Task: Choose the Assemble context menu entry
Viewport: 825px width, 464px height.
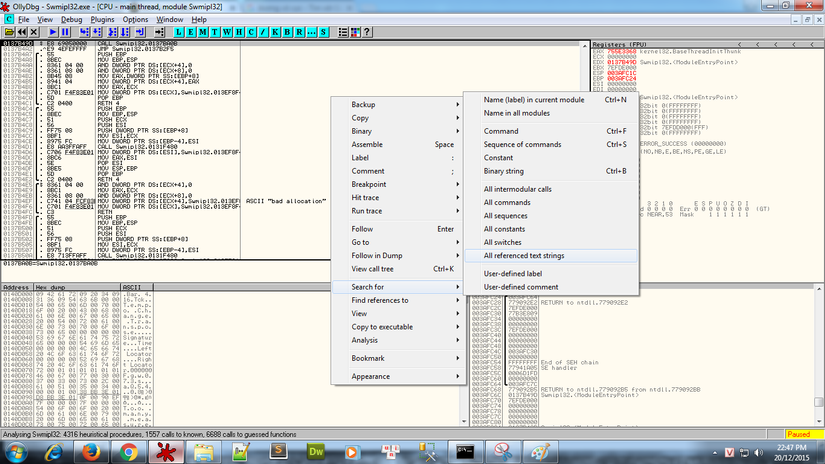Action: click(x=398, y=144)
